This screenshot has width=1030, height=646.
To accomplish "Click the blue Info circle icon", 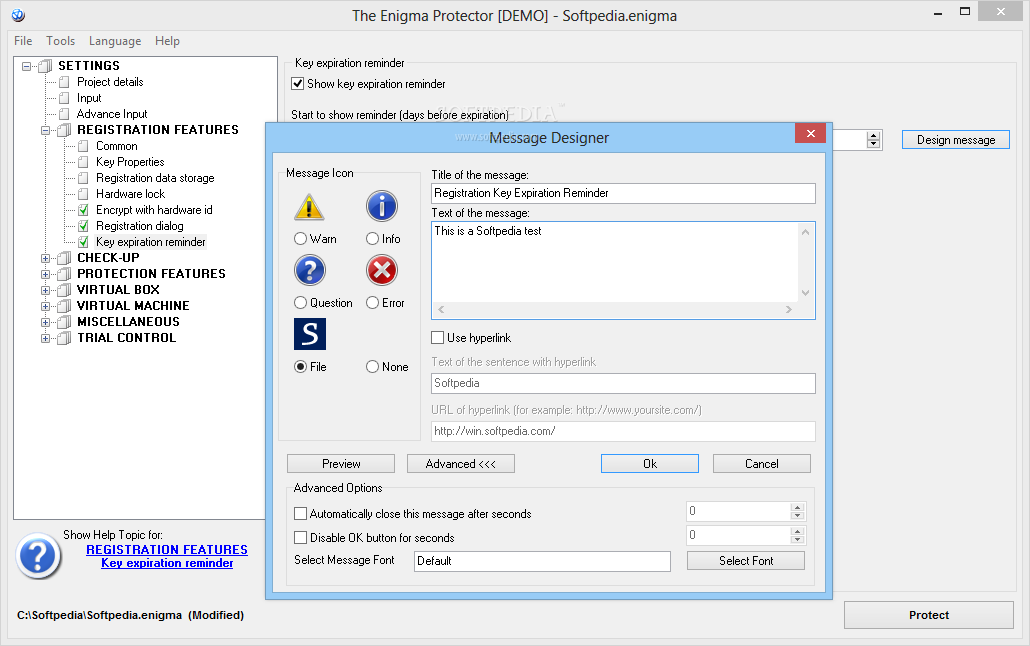I will pyautogui.click(x=382, y=206).
